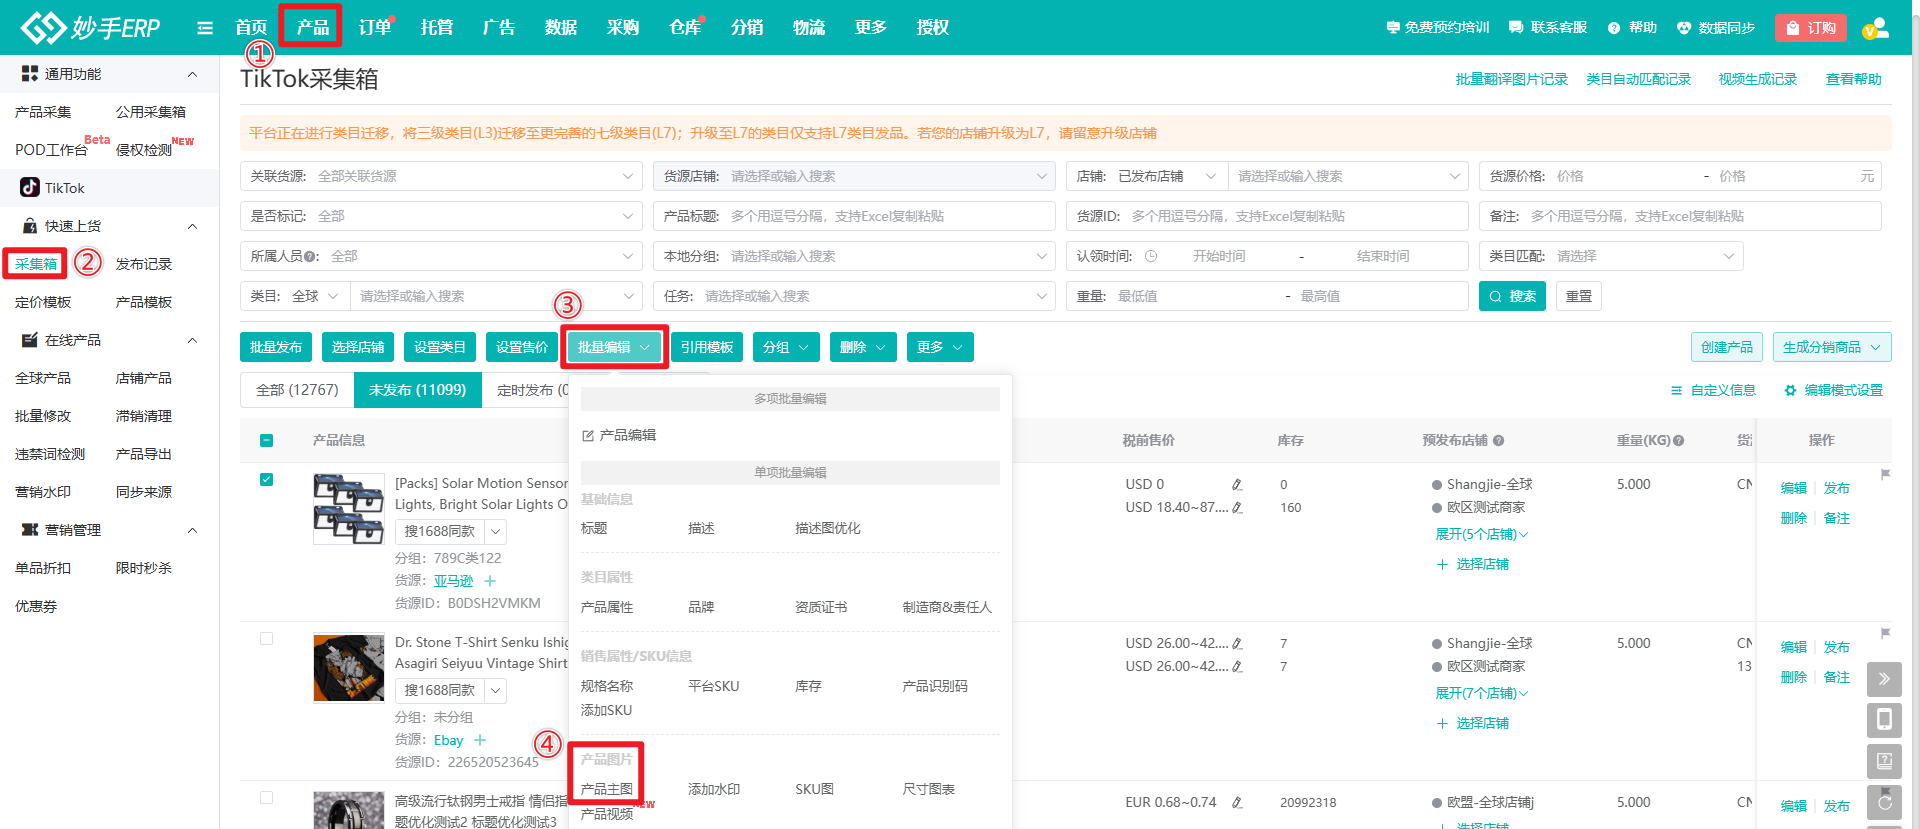Open 搜1688同款 dropdown arrow for Solar Lights

point(496,531)
